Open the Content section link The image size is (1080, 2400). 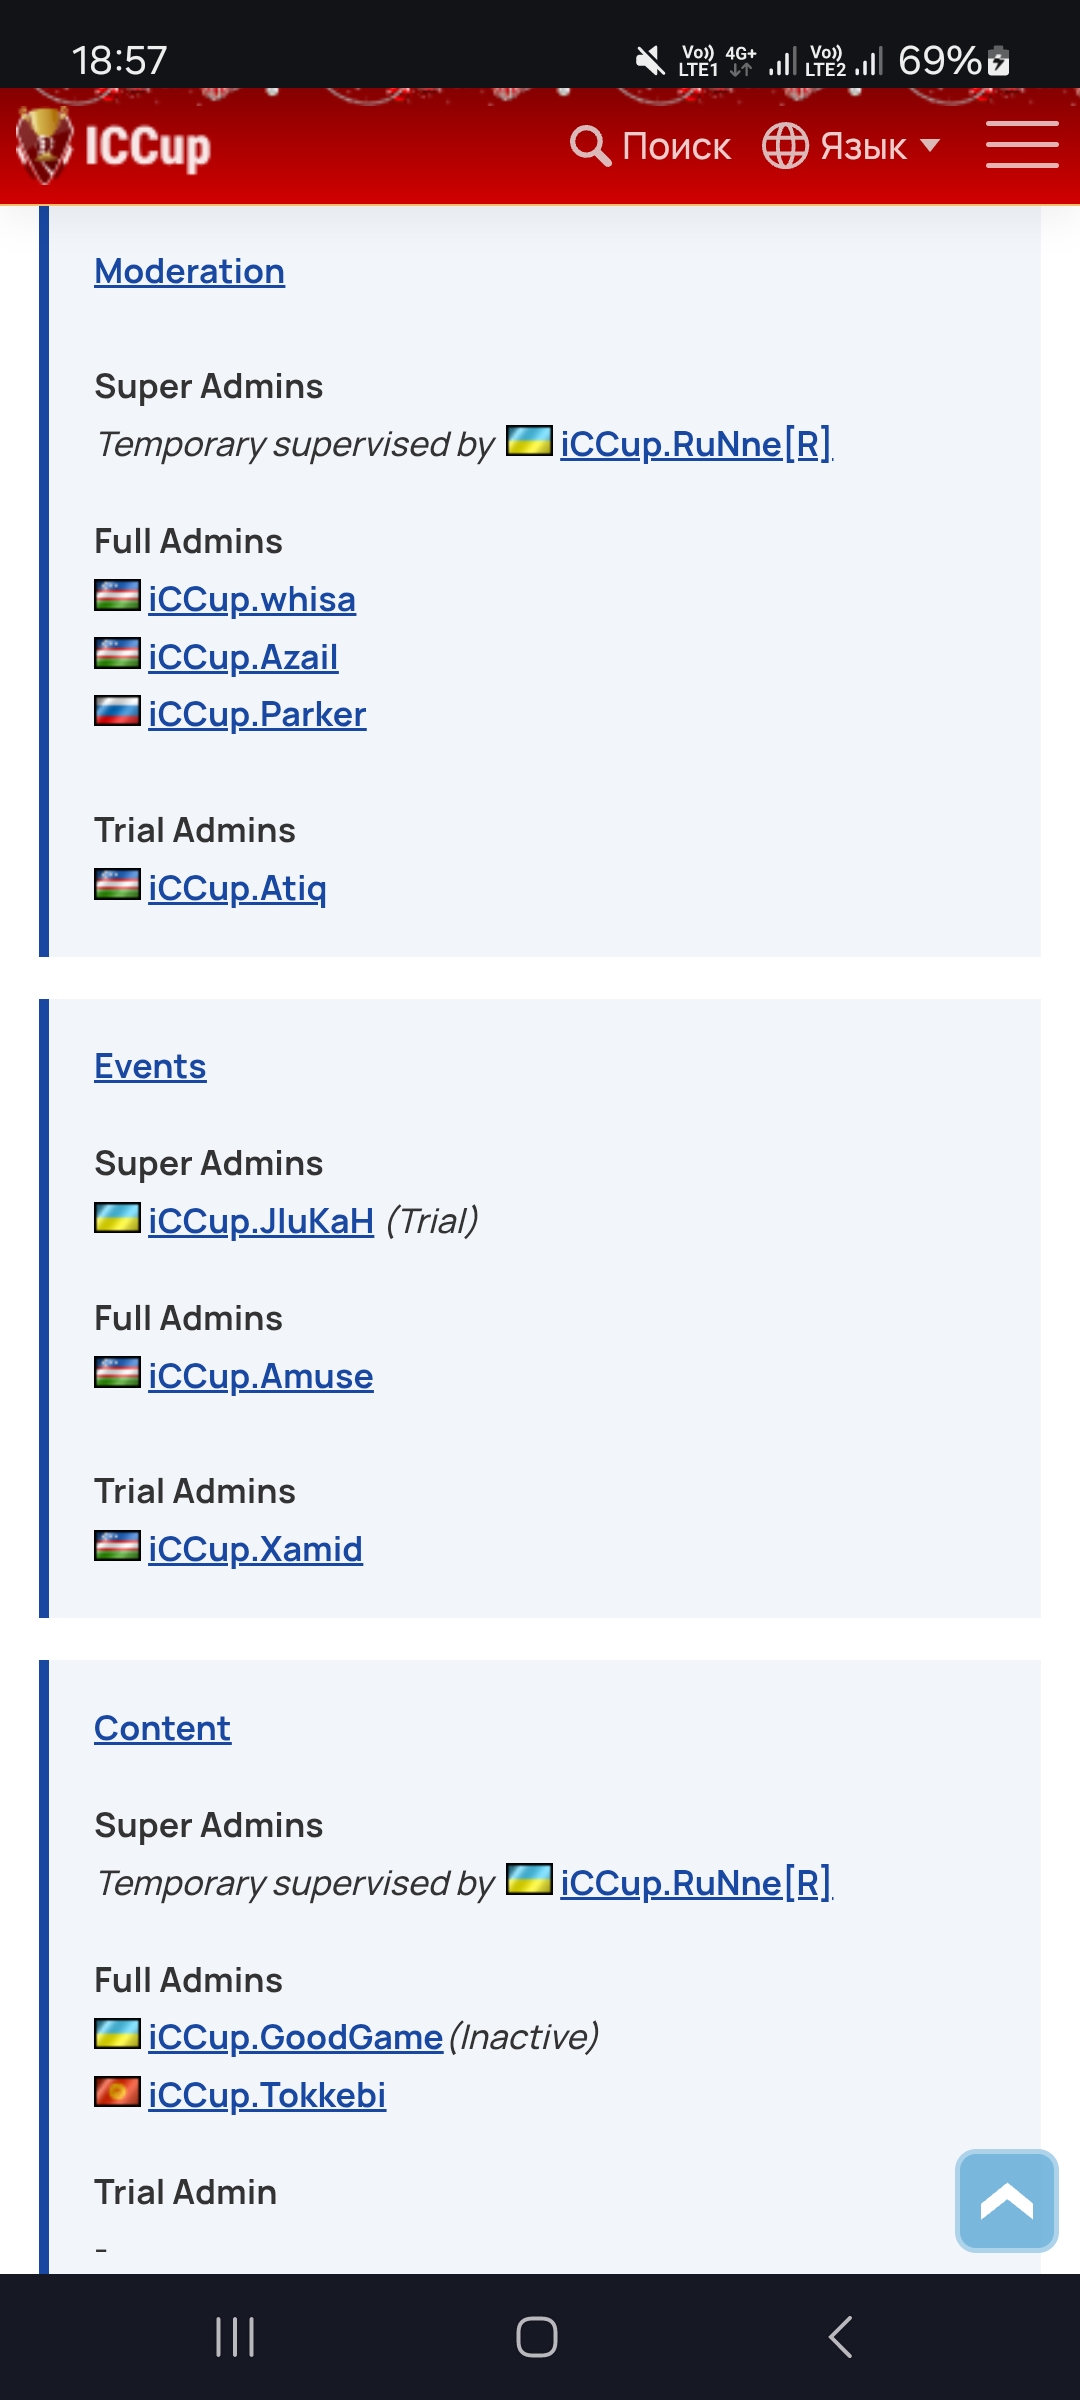coord(162,1728)
